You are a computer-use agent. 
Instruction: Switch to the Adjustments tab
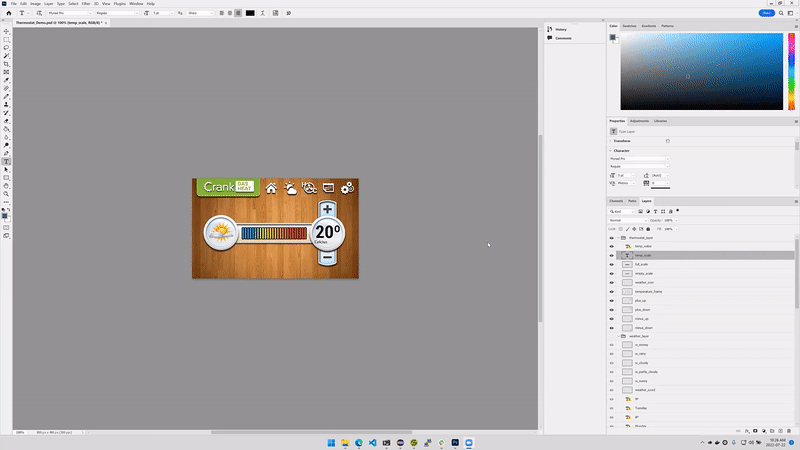(x=639, y=121)
